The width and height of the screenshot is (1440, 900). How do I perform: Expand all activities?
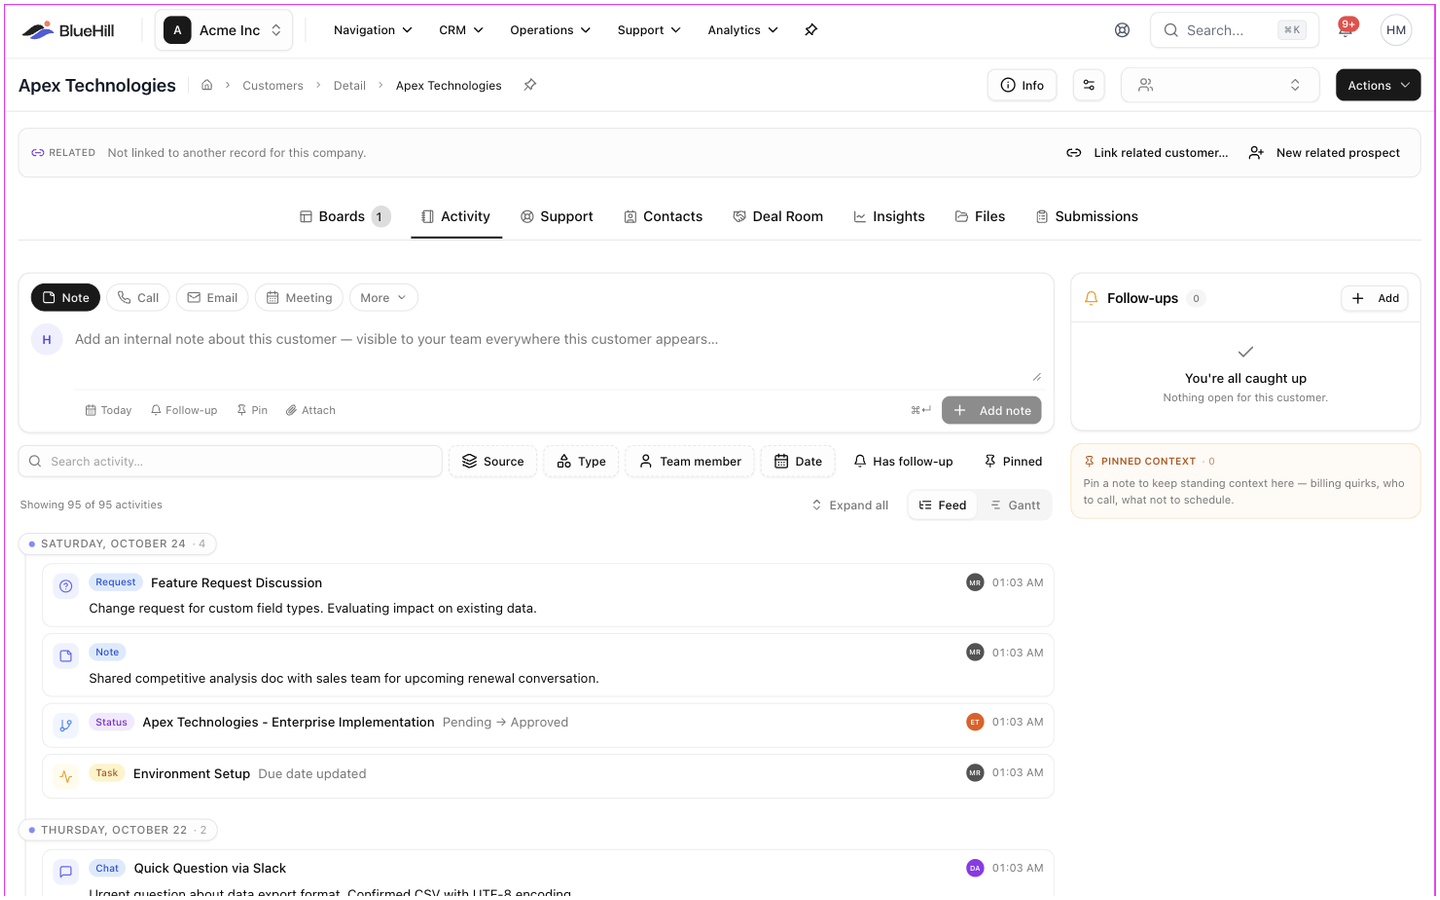(849, 505)
